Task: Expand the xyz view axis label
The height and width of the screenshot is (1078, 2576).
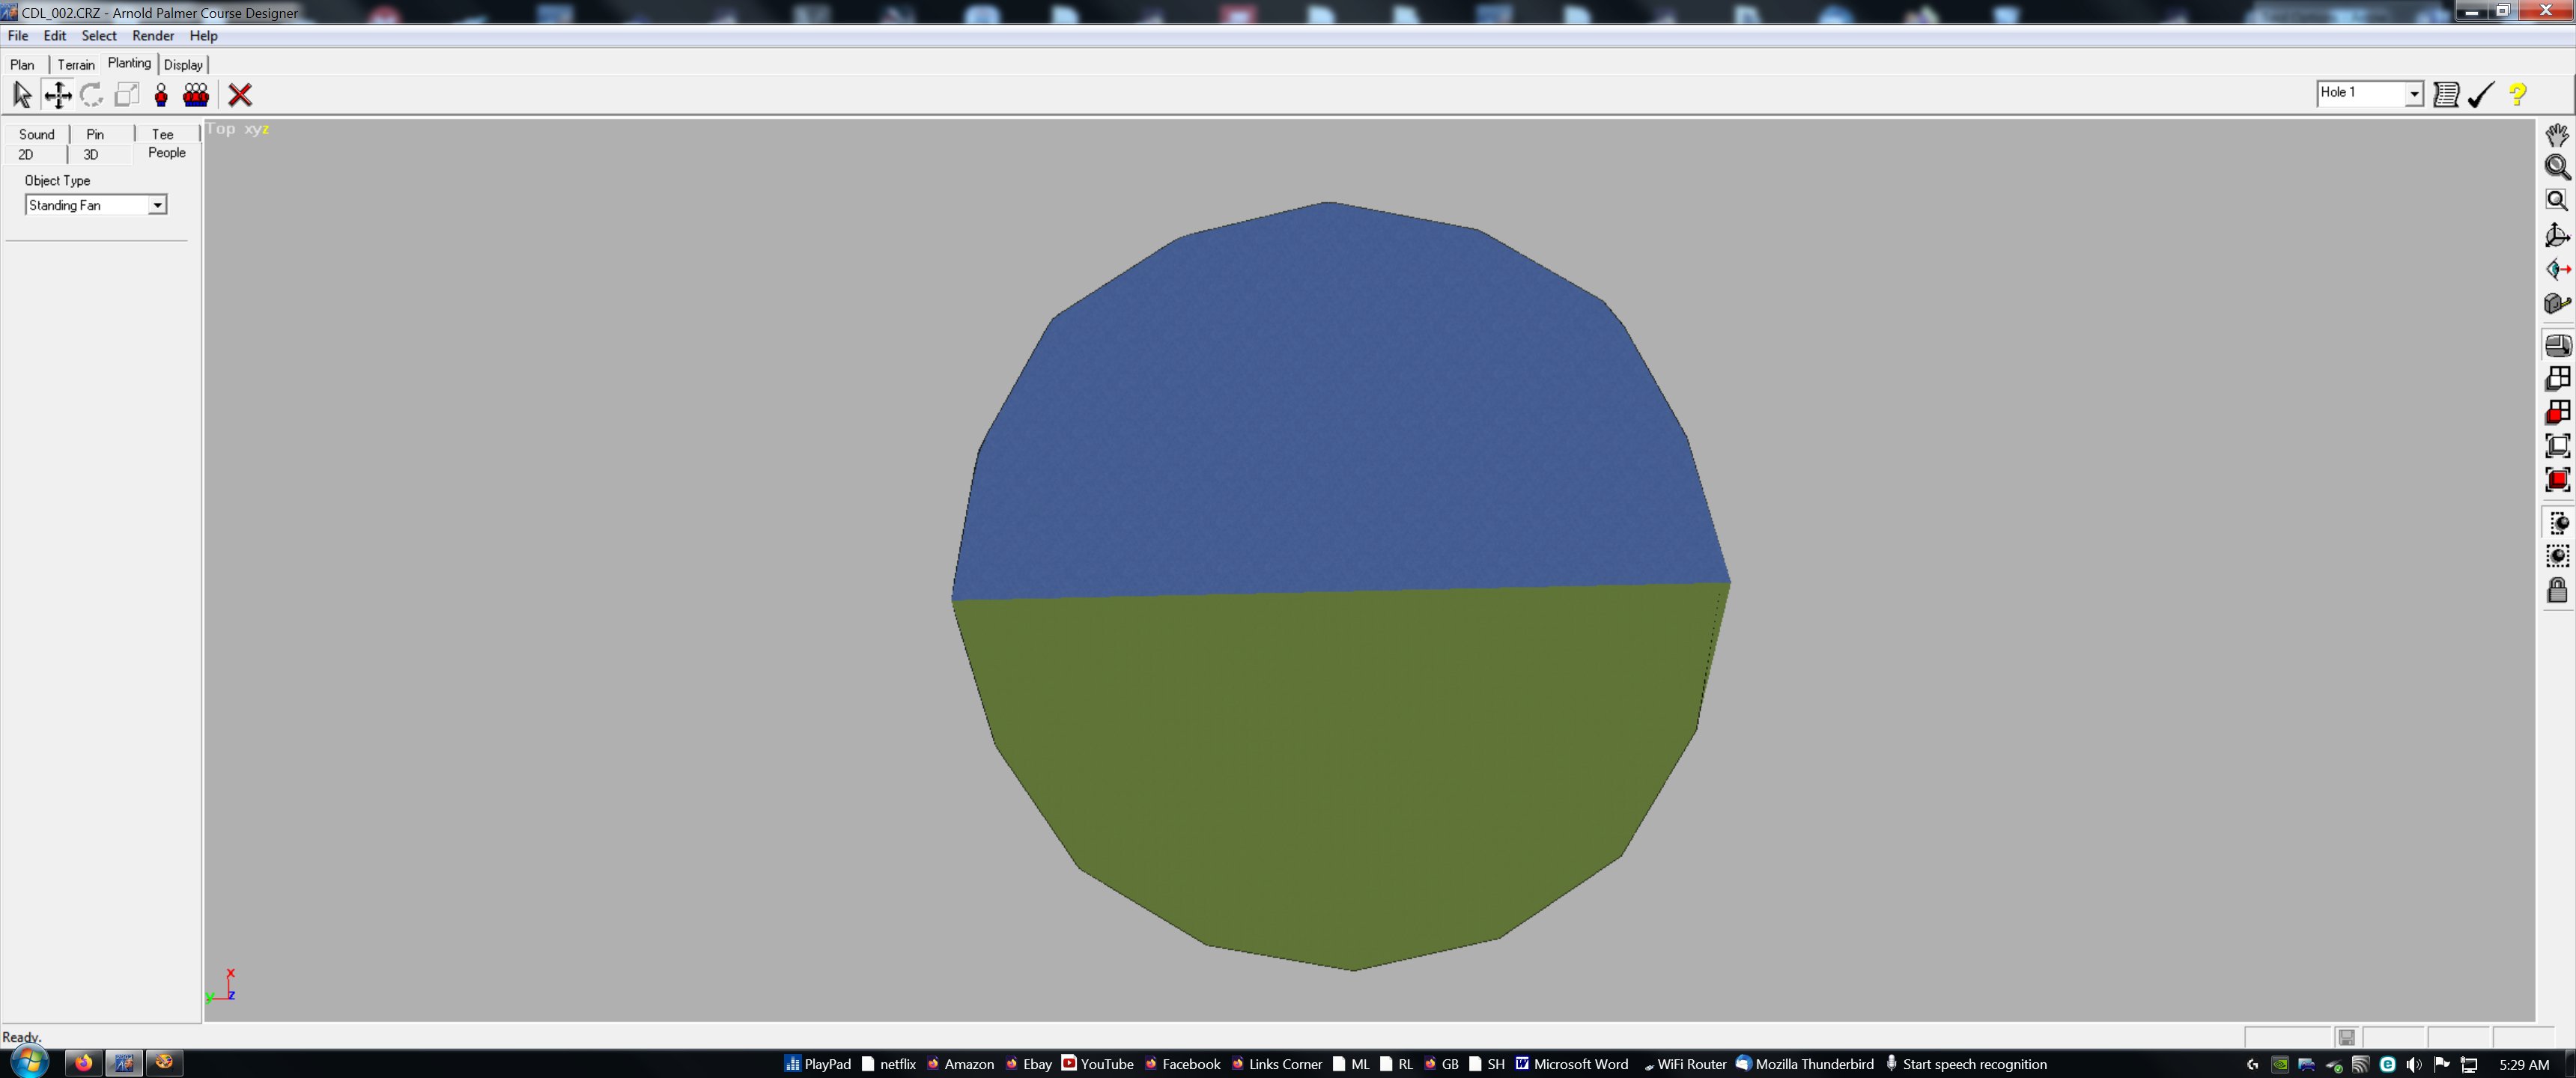Action: click(257, 129)
